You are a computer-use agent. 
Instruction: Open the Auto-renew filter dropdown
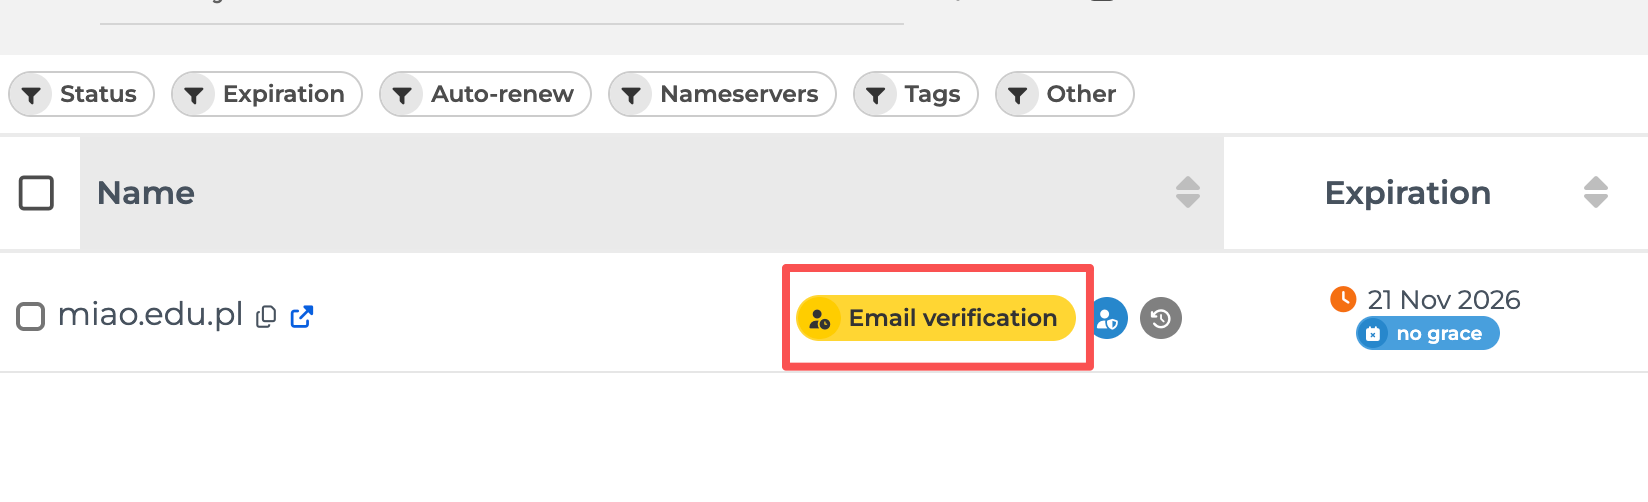point(486,95)
